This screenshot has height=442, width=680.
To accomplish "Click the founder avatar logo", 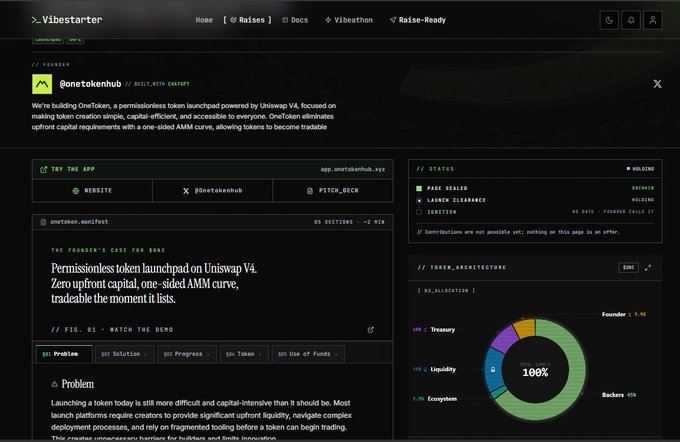I will (42, 84).
